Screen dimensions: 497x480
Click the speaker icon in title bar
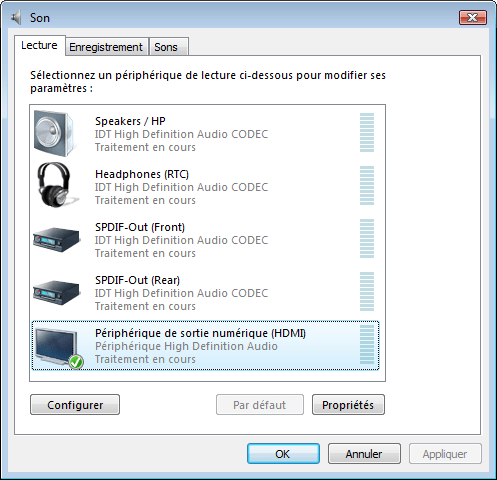coord(16,17)
